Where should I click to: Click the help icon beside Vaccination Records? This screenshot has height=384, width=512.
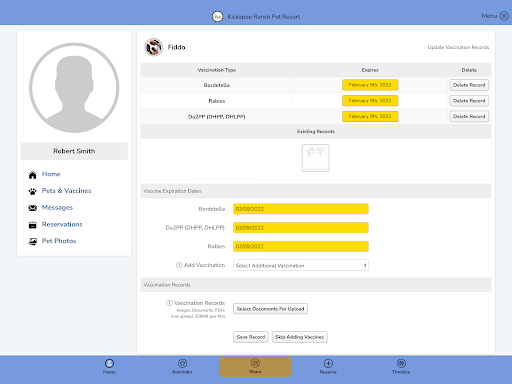[x=169, y=303]
